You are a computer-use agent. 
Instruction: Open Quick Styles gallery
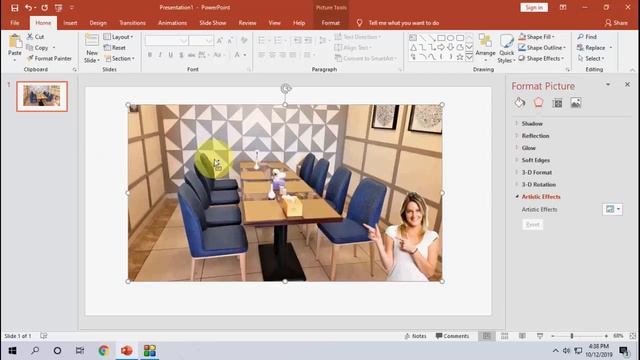507,48
